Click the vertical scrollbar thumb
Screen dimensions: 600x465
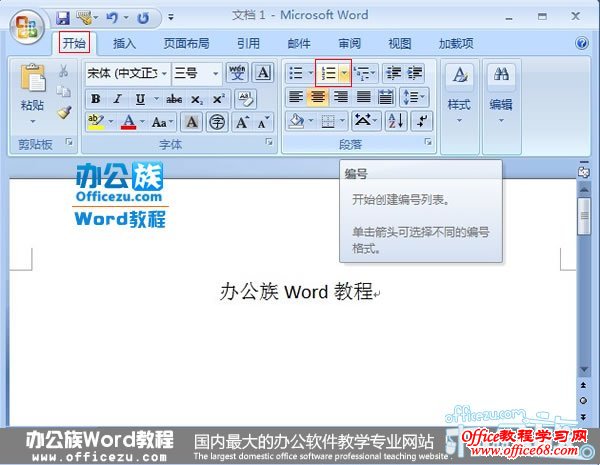point(584,216)
